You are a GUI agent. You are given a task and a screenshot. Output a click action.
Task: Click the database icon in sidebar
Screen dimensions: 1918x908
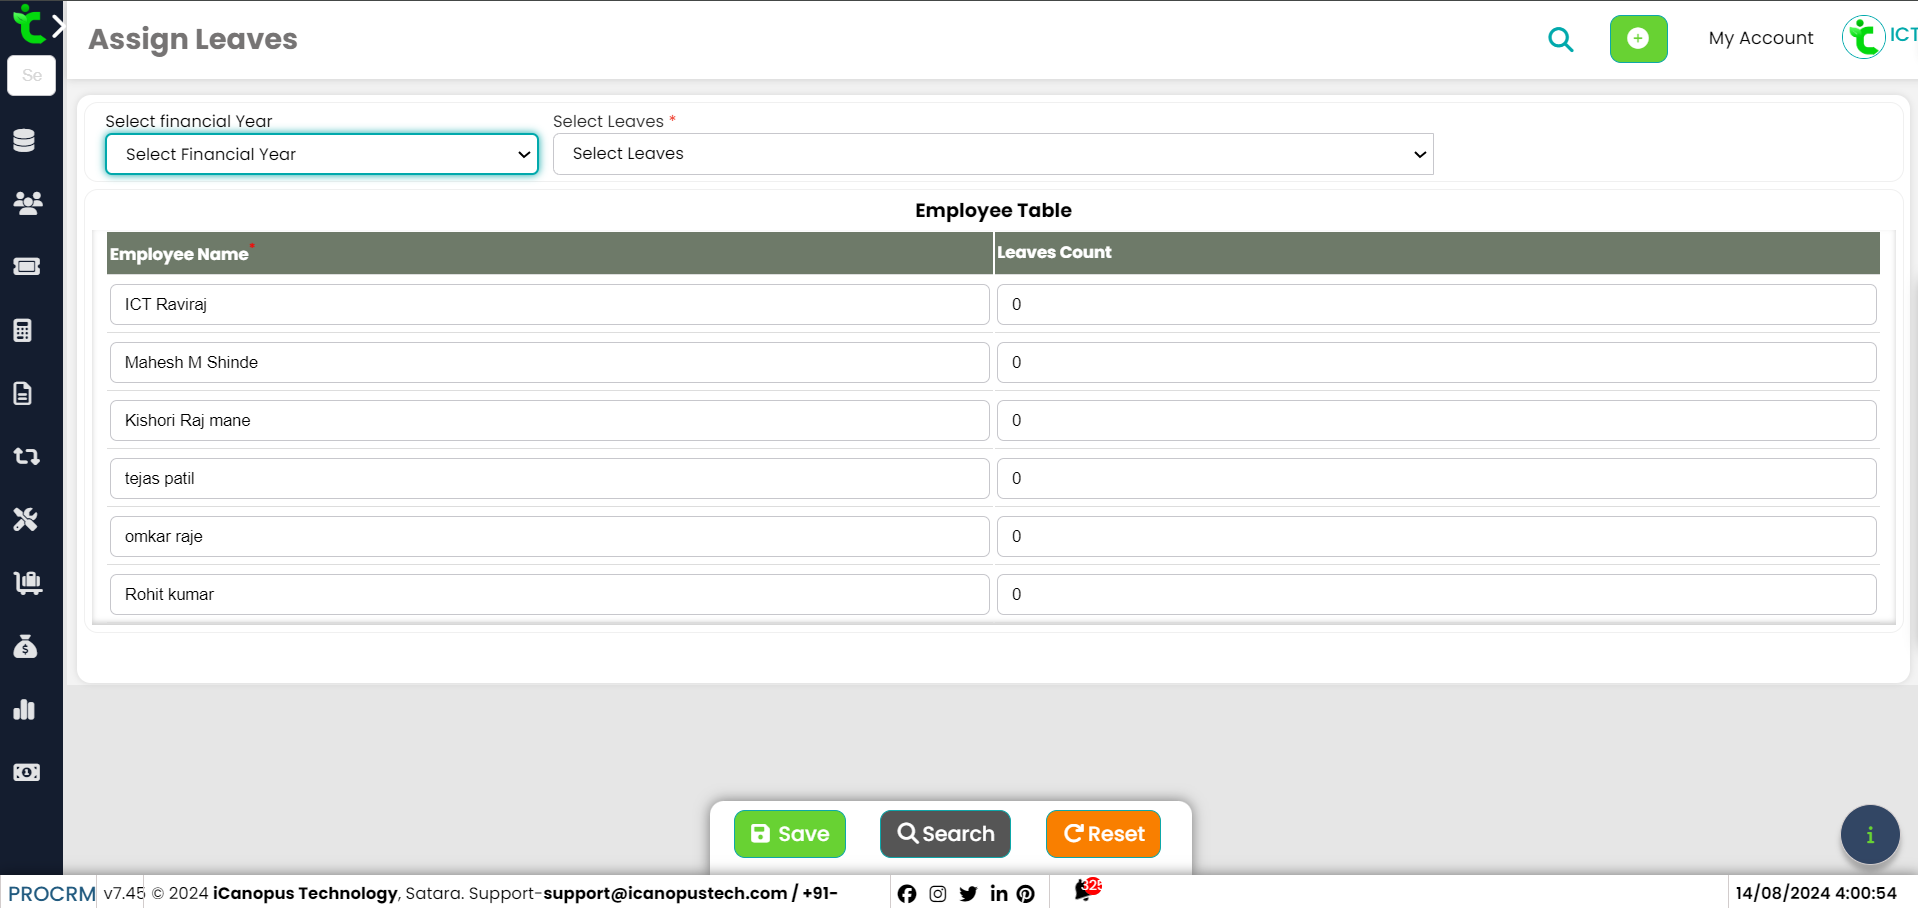25,141
